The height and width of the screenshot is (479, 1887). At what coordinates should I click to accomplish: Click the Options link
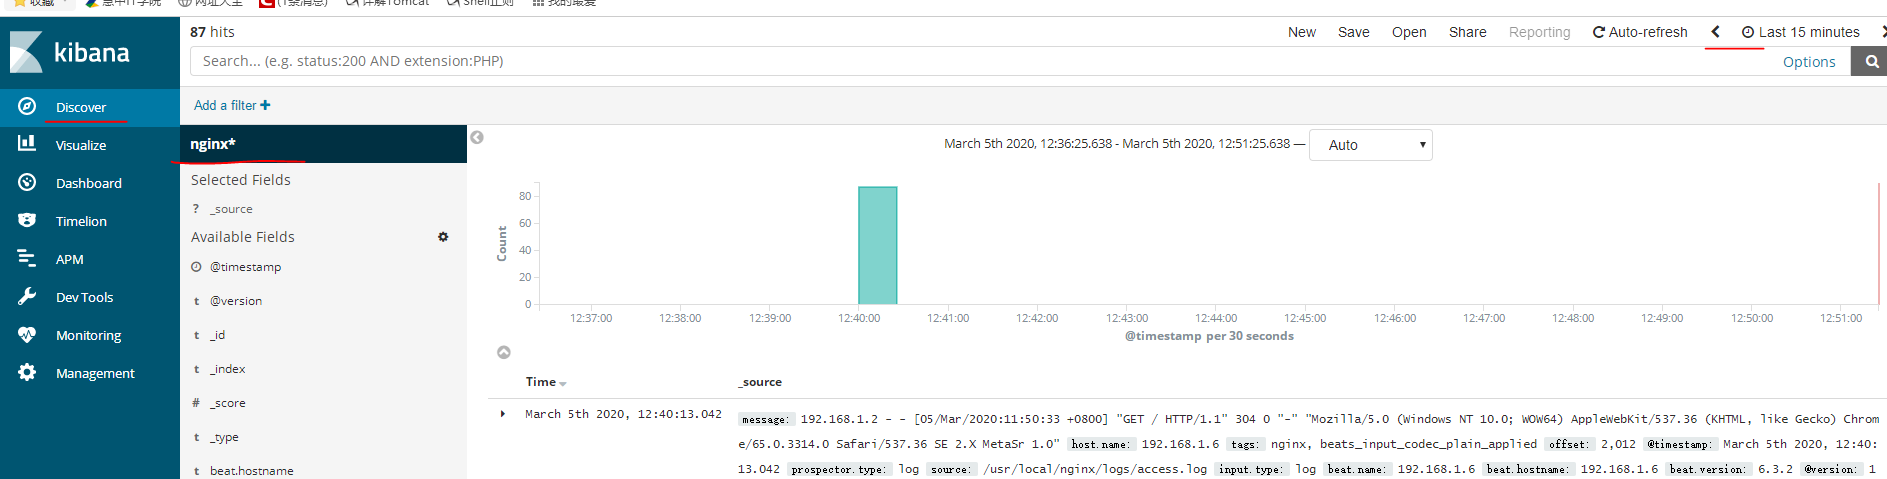[1809, 62]
